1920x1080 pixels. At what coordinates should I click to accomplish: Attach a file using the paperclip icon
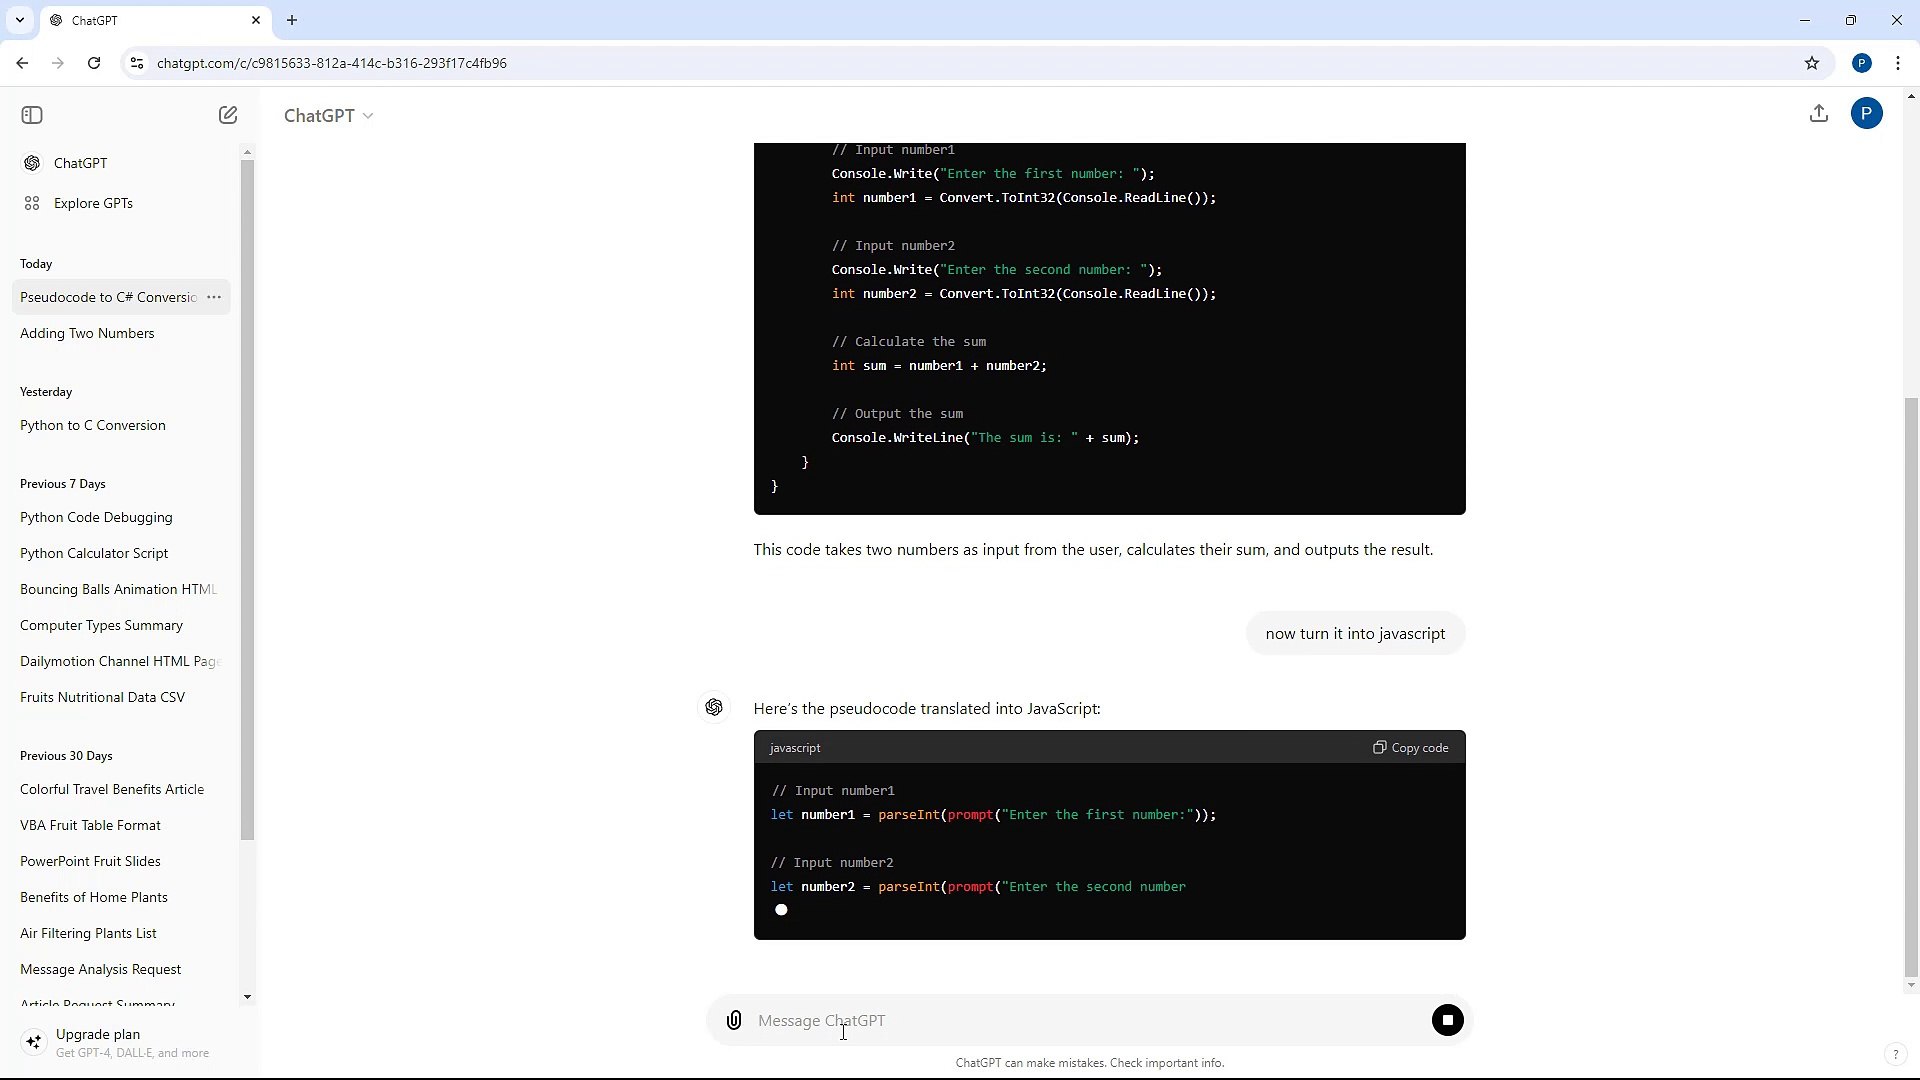(733, 1020)
